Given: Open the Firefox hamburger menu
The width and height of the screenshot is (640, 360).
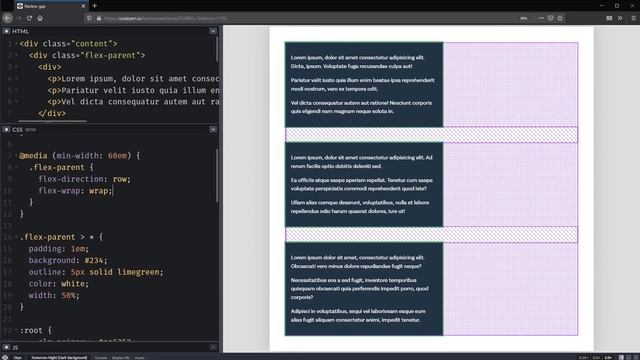Looking at the screenshot, I should click(x=633, y=18).
